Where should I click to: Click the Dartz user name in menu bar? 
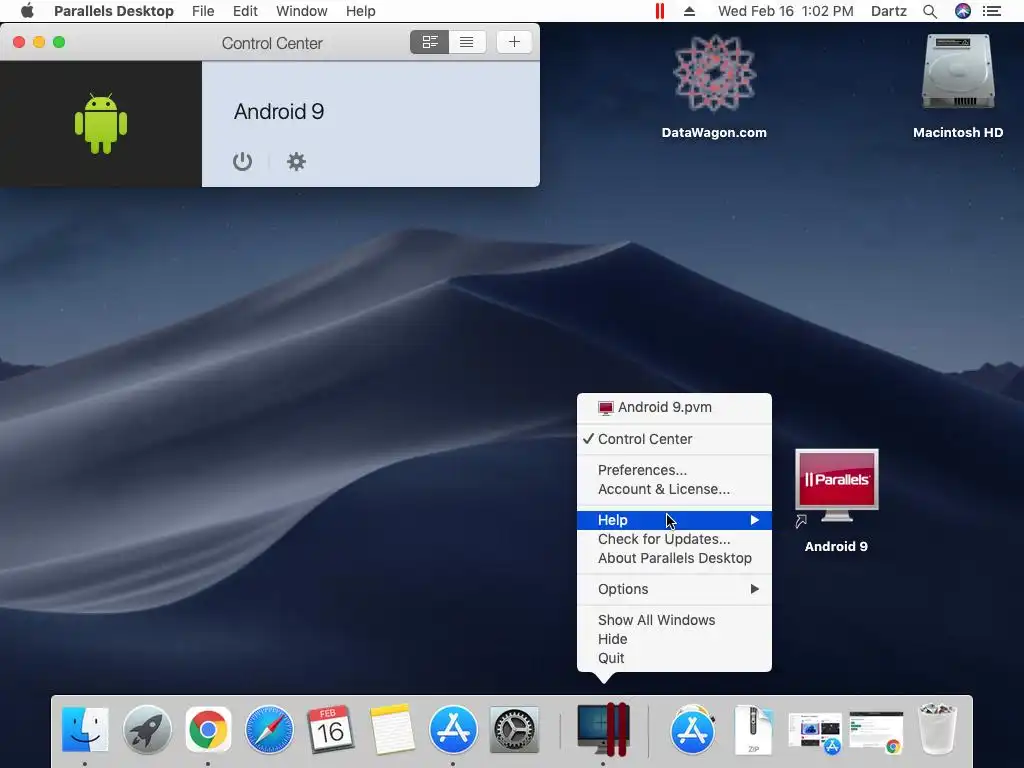(x=889, y=11)
